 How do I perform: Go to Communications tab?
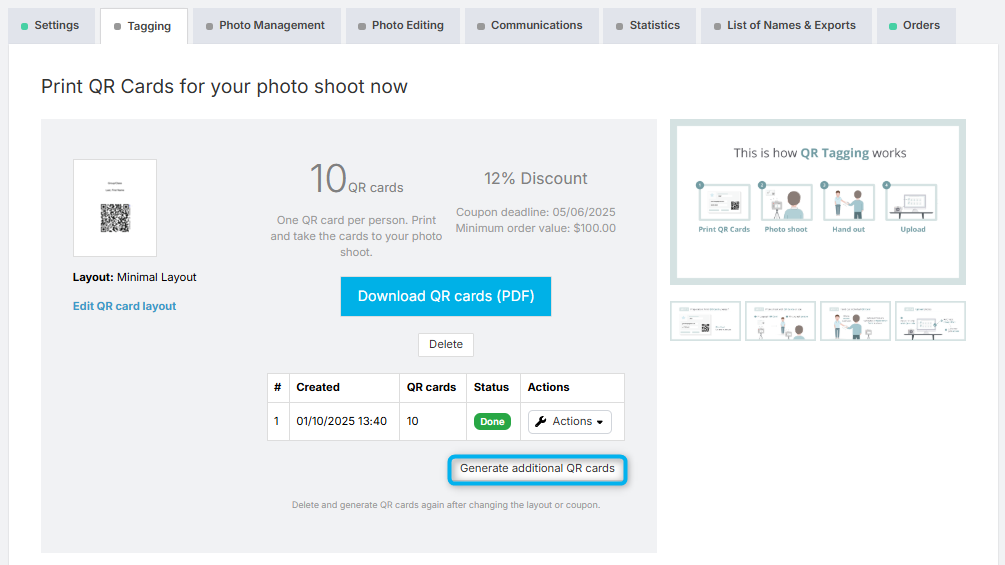click(531, 26)
